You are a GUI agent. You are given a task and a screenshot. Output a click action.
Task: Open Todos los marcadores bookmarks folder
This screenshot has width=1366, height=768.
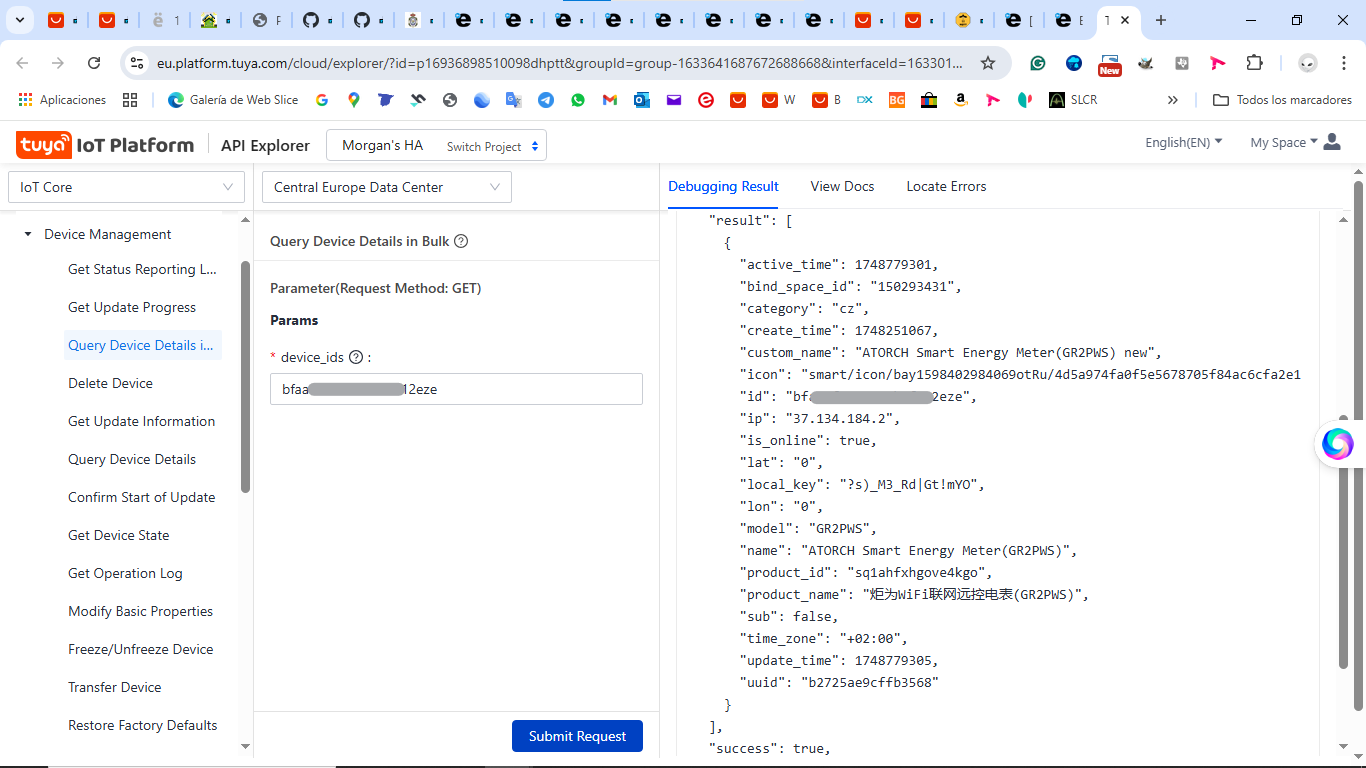1282,100
